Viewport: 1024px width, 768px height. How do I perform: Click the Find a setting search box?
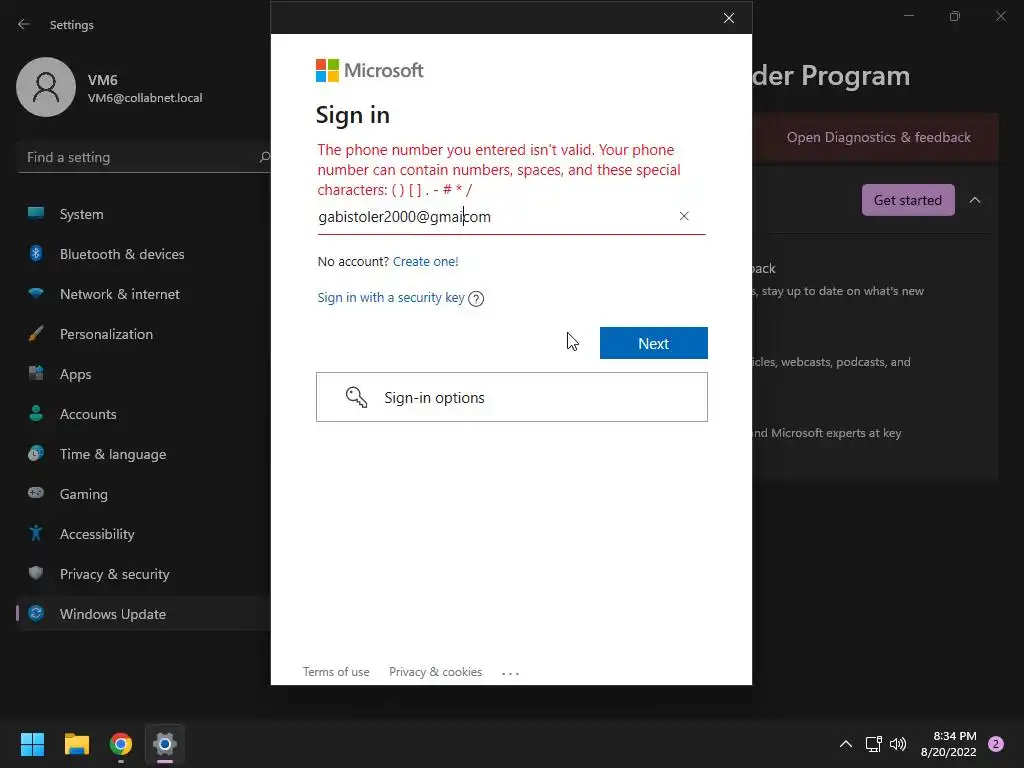pyautogui.click(x=144, y=157)
